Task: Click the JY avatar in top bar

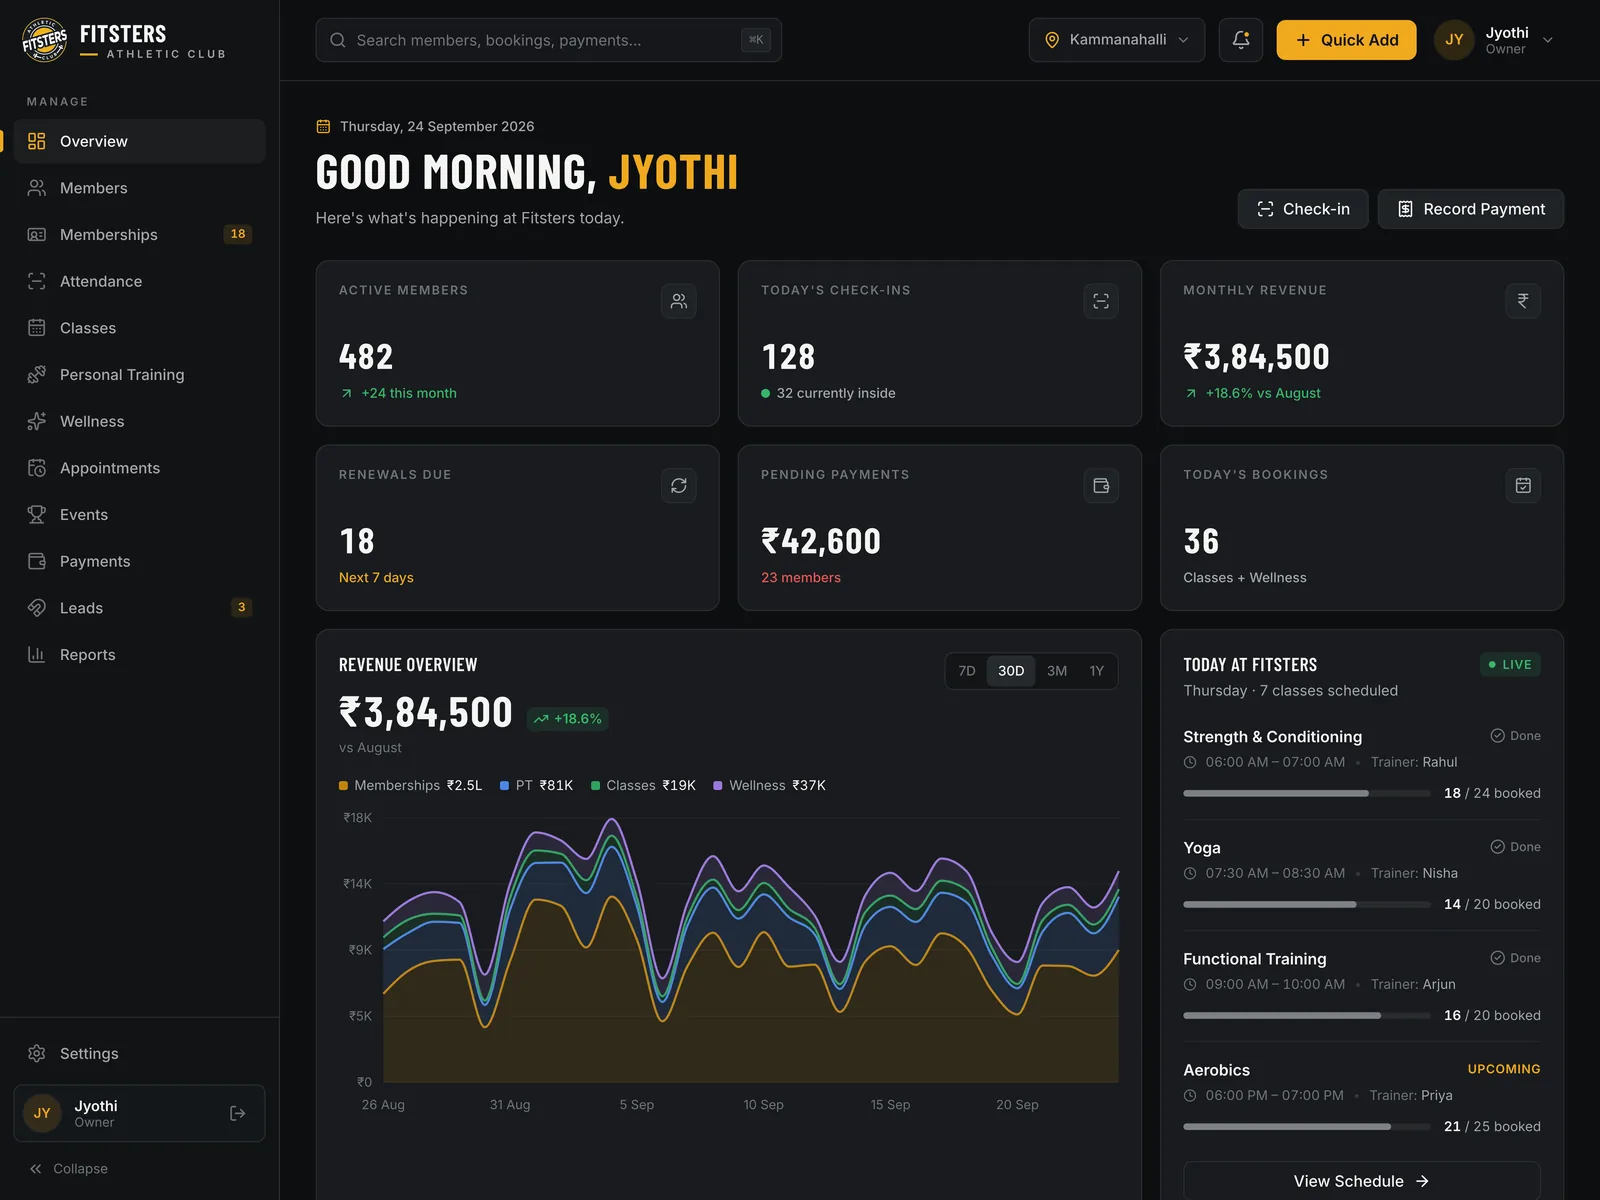Action: pos(1454,40)
